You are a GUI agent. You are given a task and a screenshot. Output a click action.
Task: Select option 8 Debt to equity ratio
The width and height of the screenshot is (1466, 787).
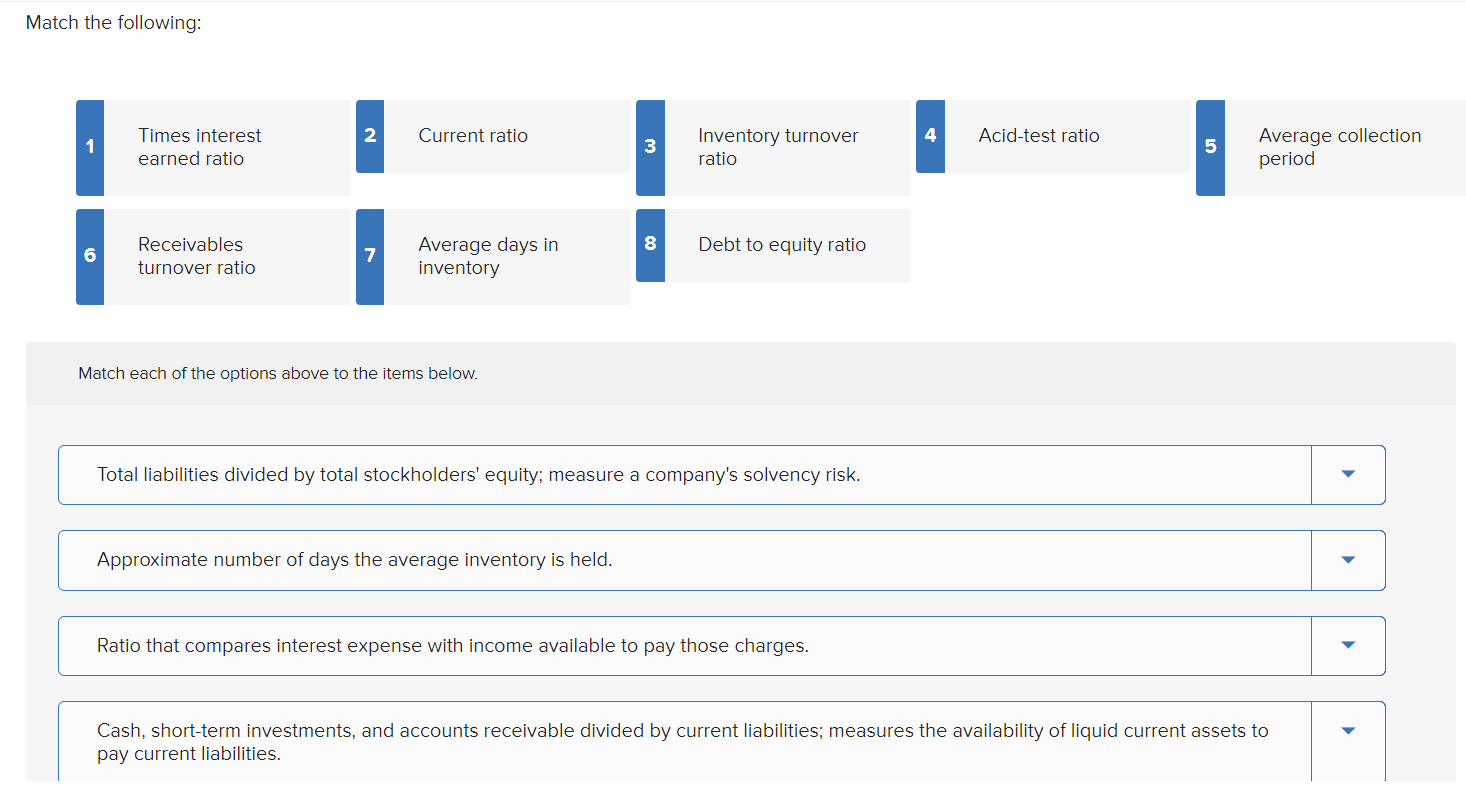pyautogui.click(x=773, y=245)
